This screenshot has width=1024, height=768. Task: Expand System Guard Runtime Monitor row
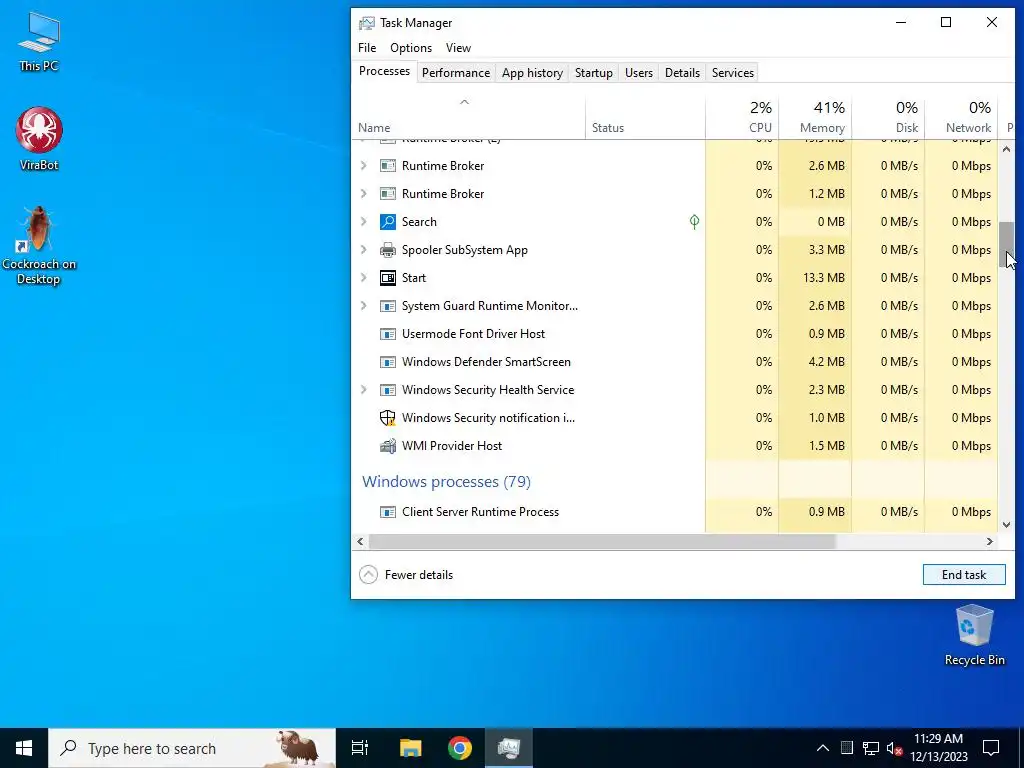point(364,306)
